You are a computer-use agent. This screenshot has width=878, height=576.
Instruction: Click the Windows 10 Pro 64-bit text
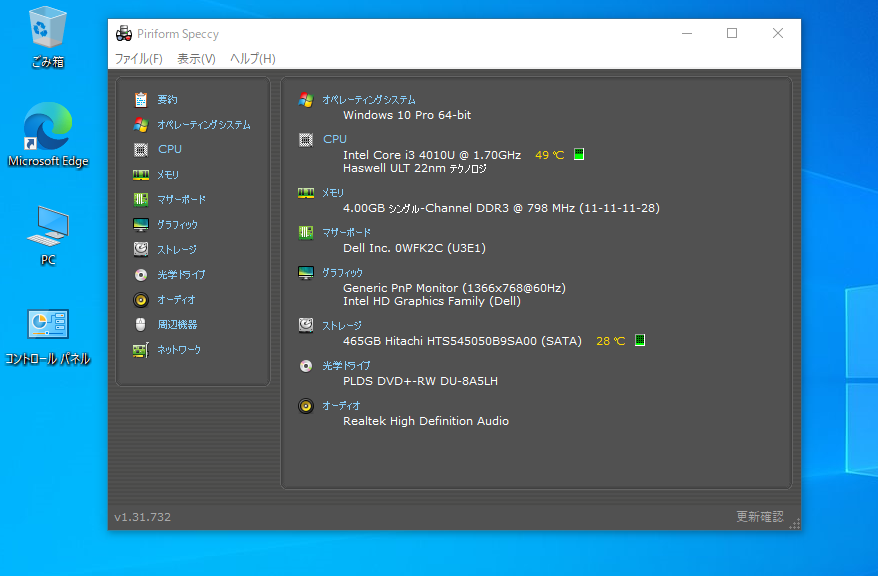click(407, 115)
